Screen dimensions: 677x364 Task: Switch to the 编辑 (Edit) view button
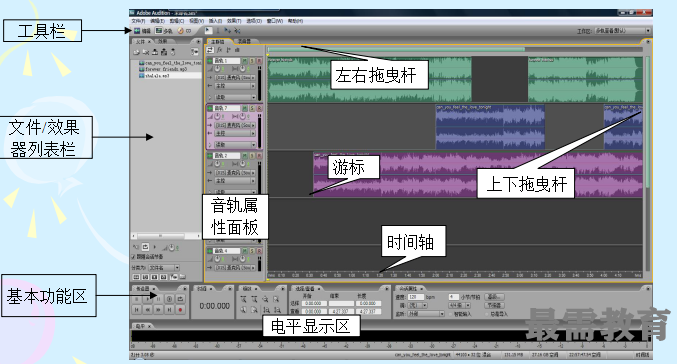coord(142,31)
